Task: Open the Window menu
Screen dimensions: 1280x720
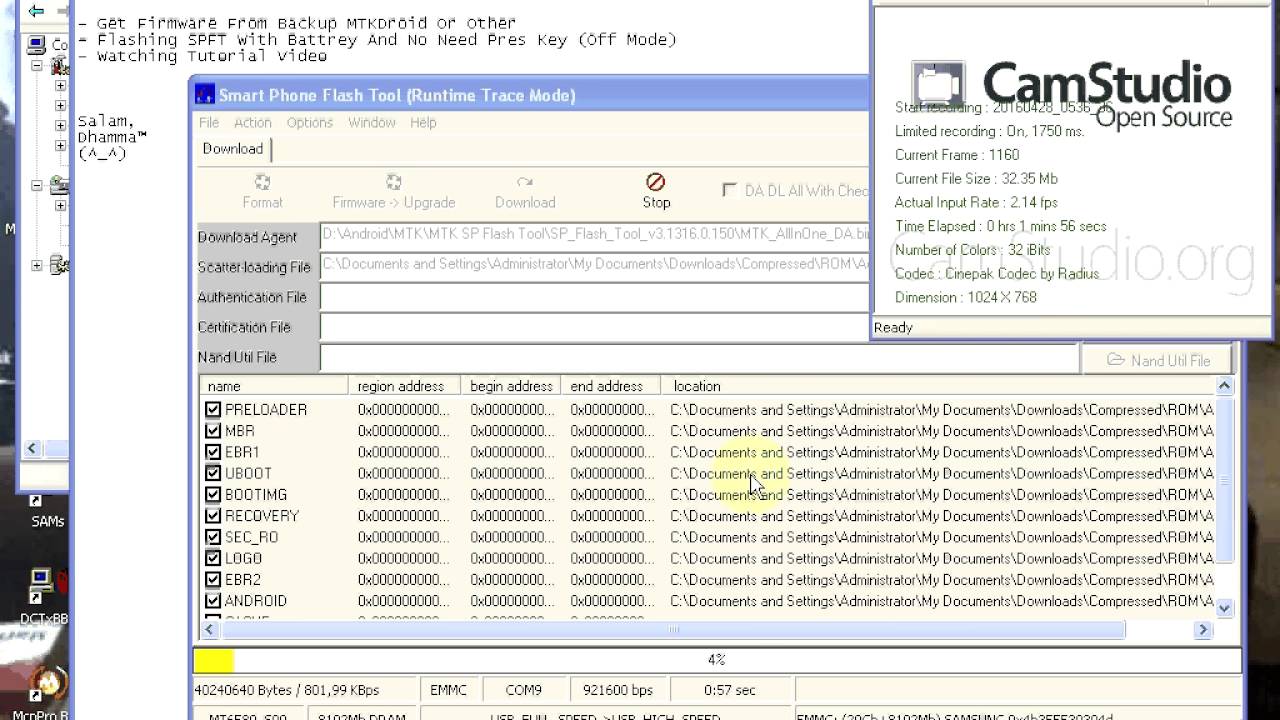Action: pyautogui.click(x=371, y=122)
